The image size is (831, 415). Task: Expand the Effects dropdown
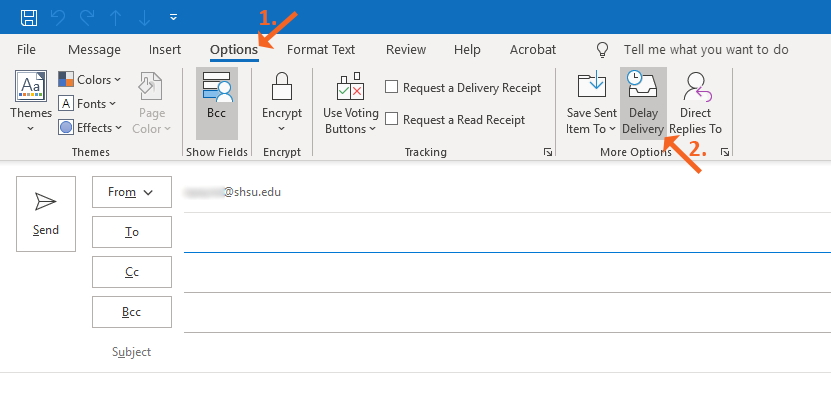tap(89, 127)
